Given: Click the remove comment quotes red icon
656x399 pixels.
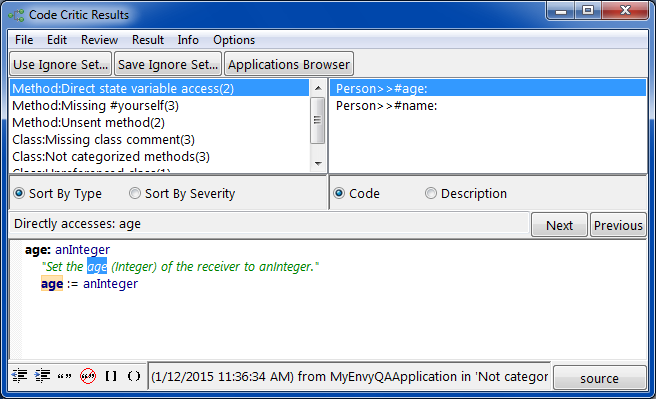Looking at the screenshot, I should tap(88, 376).
